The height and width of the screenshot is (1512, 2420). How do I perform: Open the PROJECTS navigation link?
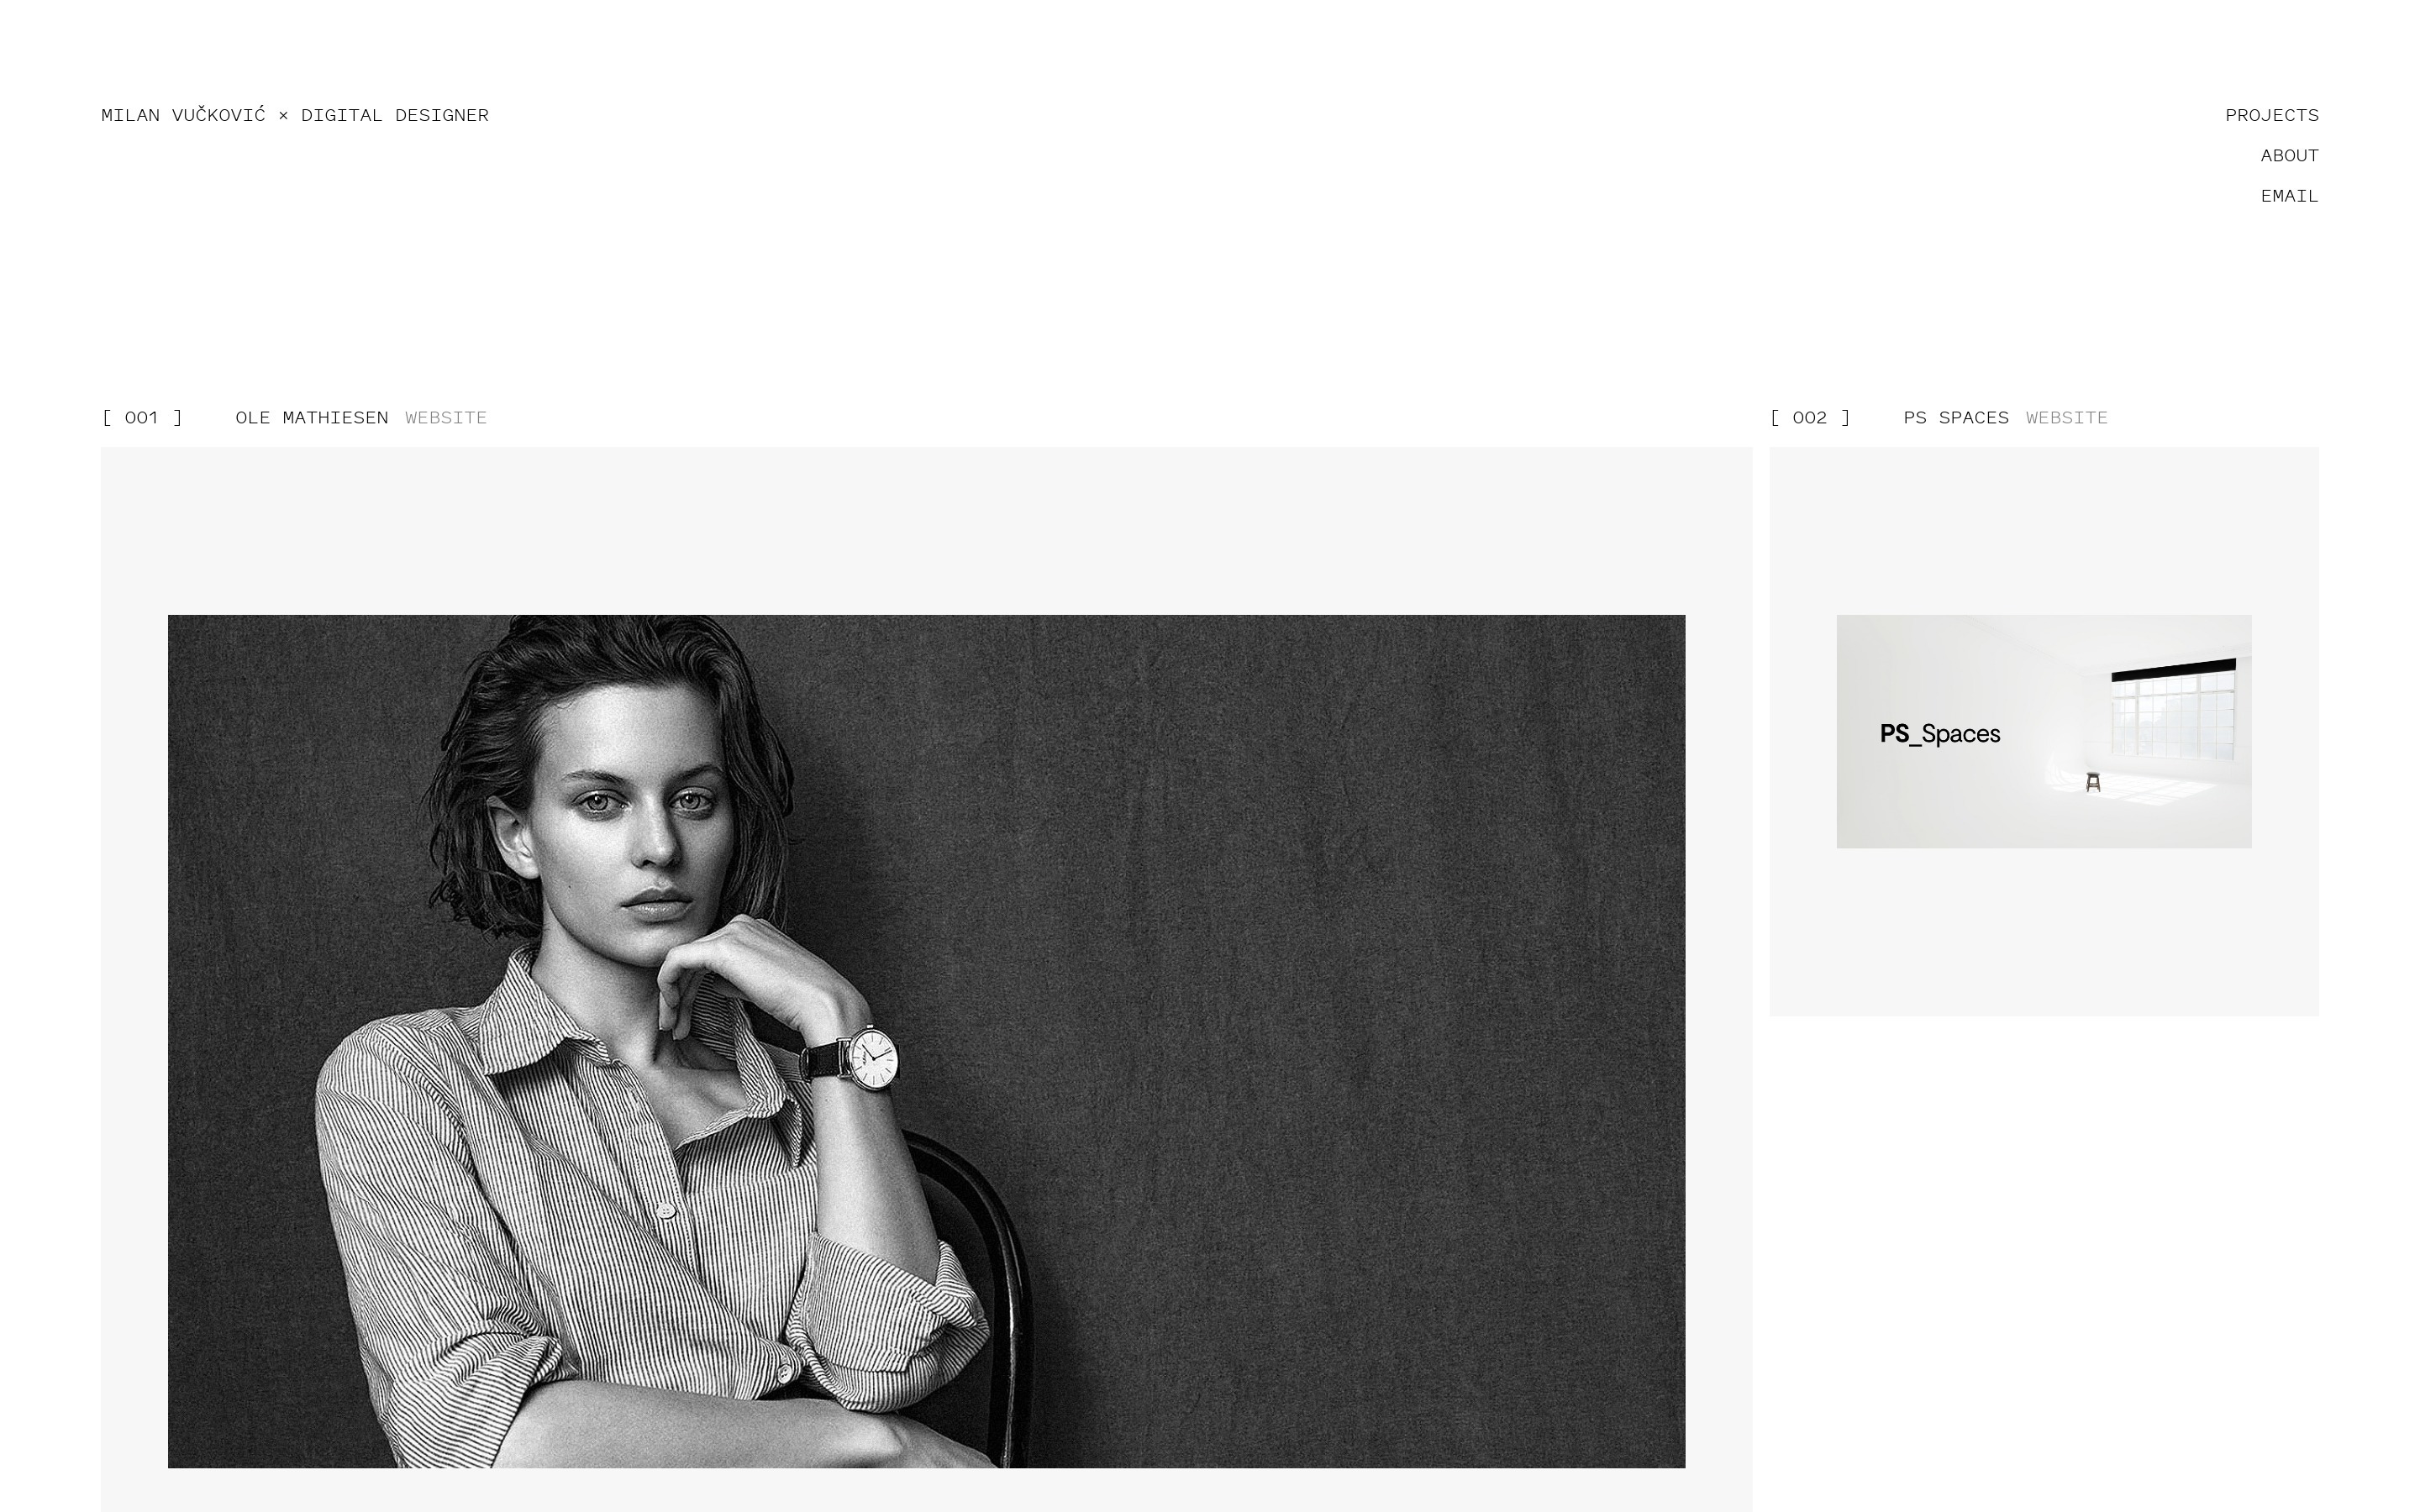tap(2271, 115)
